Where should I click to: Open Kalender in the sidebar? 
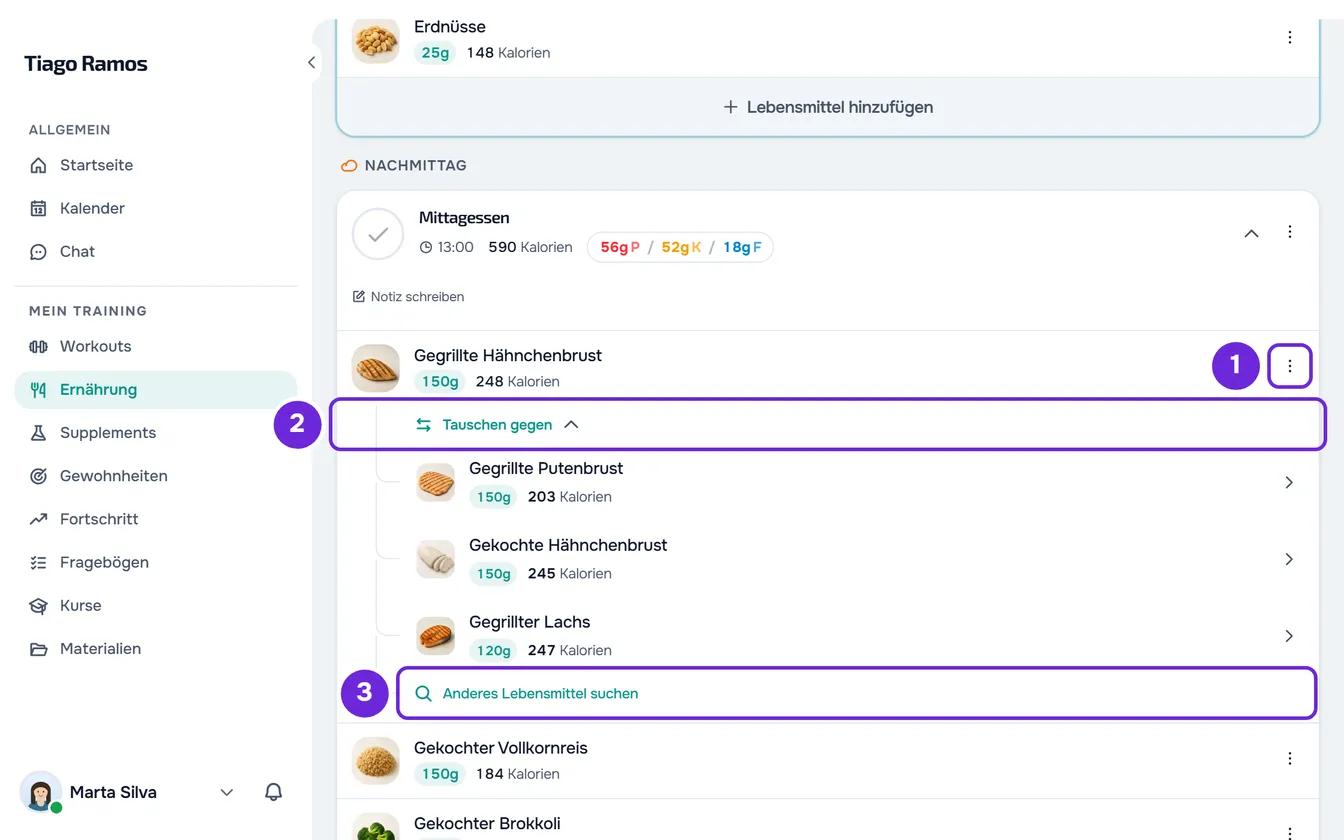156,208
